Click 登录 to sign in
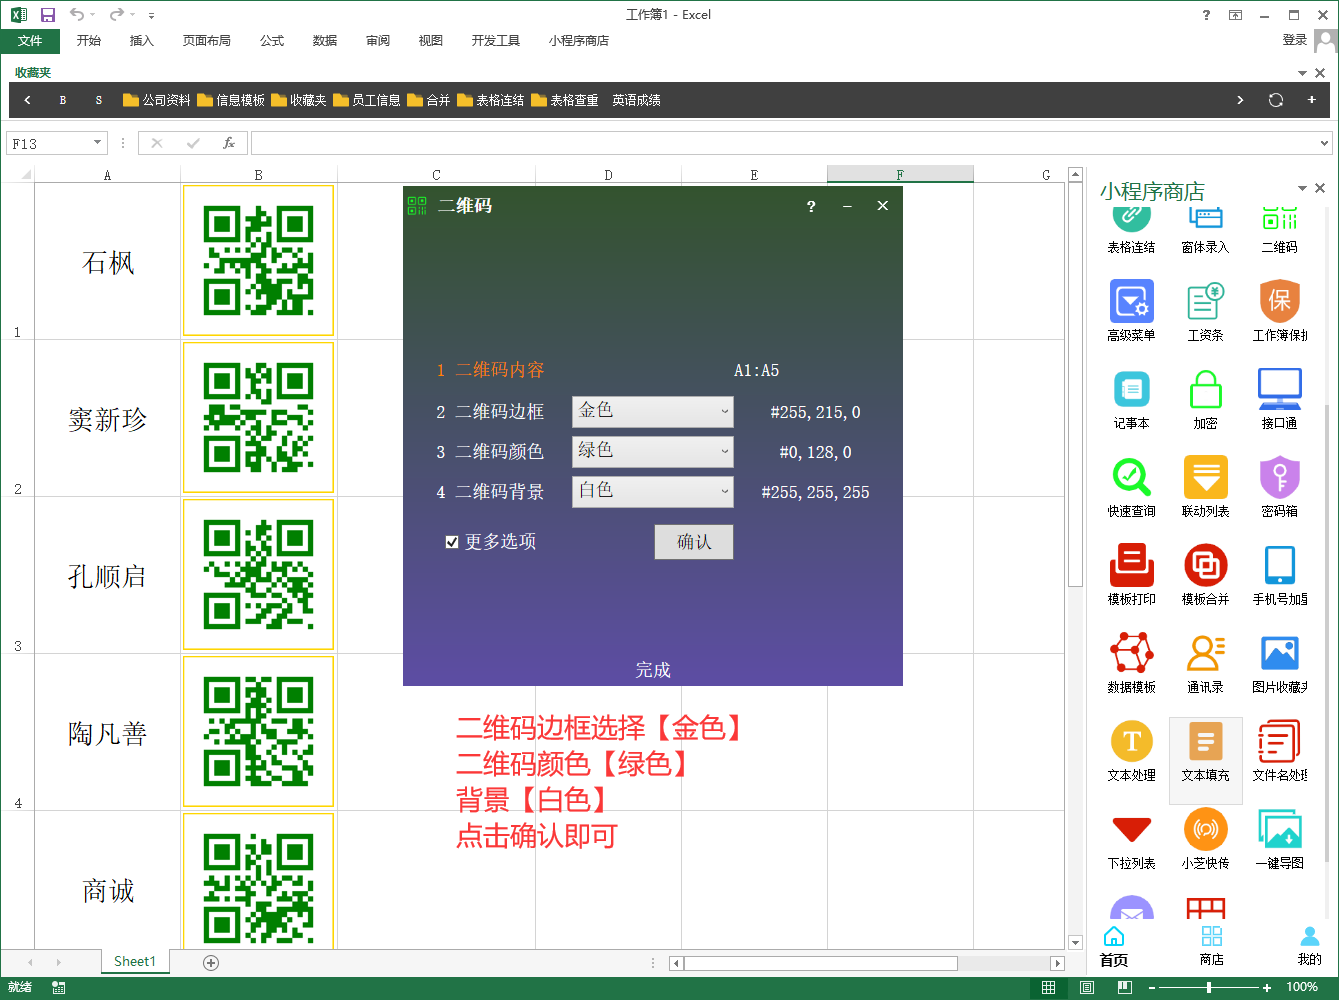 [1294, 40]
